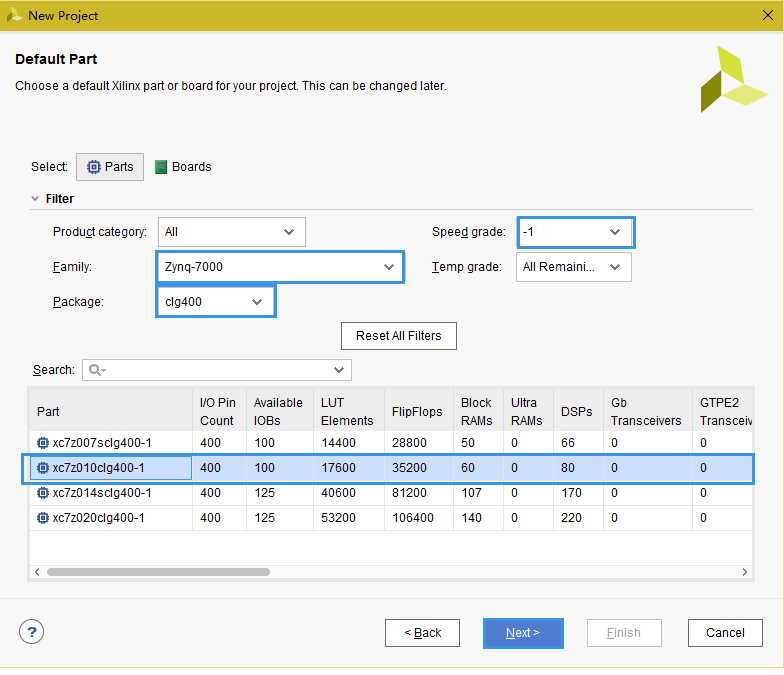Open the Temp grade dropdown
Screen dimensions: 784x675
tap(574, 266)
